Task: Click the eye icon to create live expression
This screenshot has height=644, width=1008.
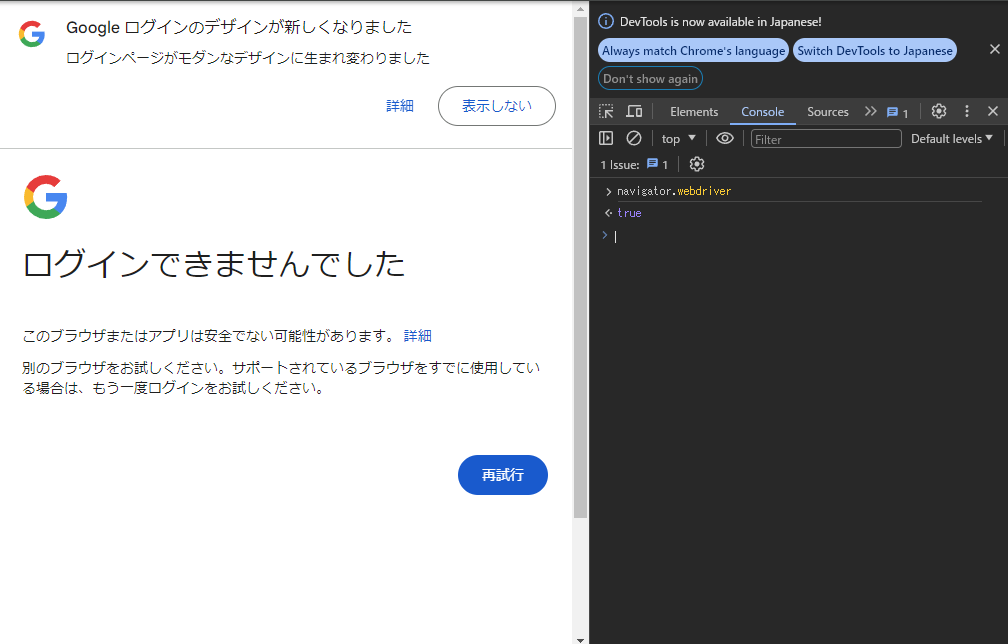Action: tap(725, 139)
